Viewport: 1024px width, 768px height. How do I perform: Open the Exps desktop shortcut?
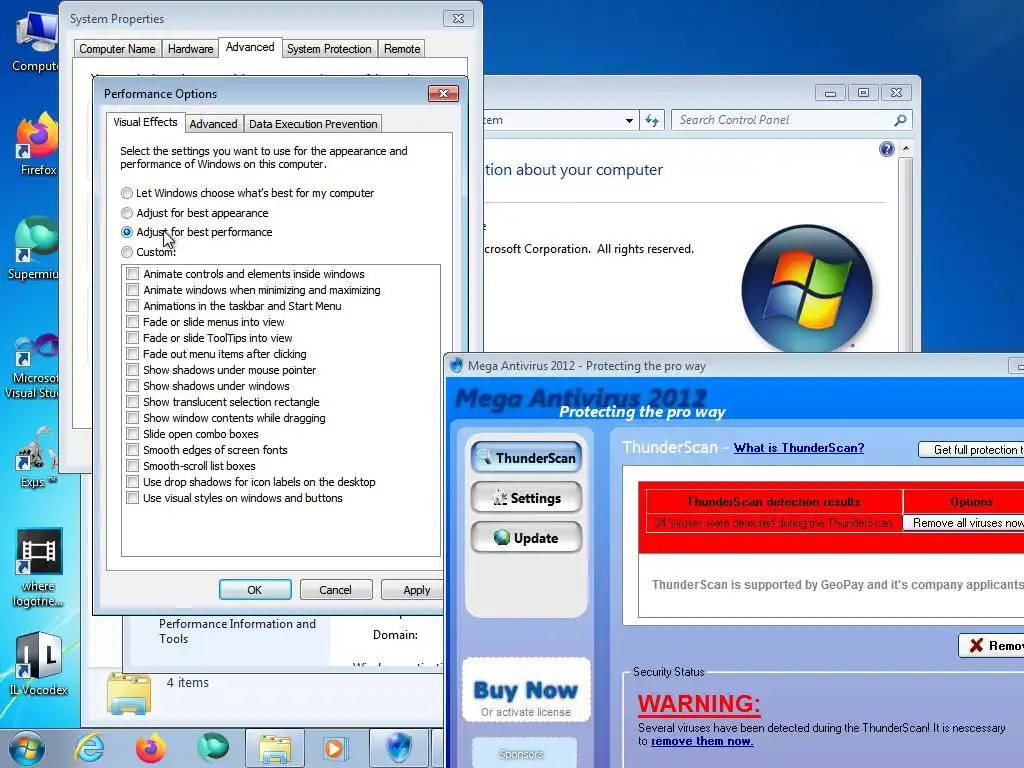[35, 457]
